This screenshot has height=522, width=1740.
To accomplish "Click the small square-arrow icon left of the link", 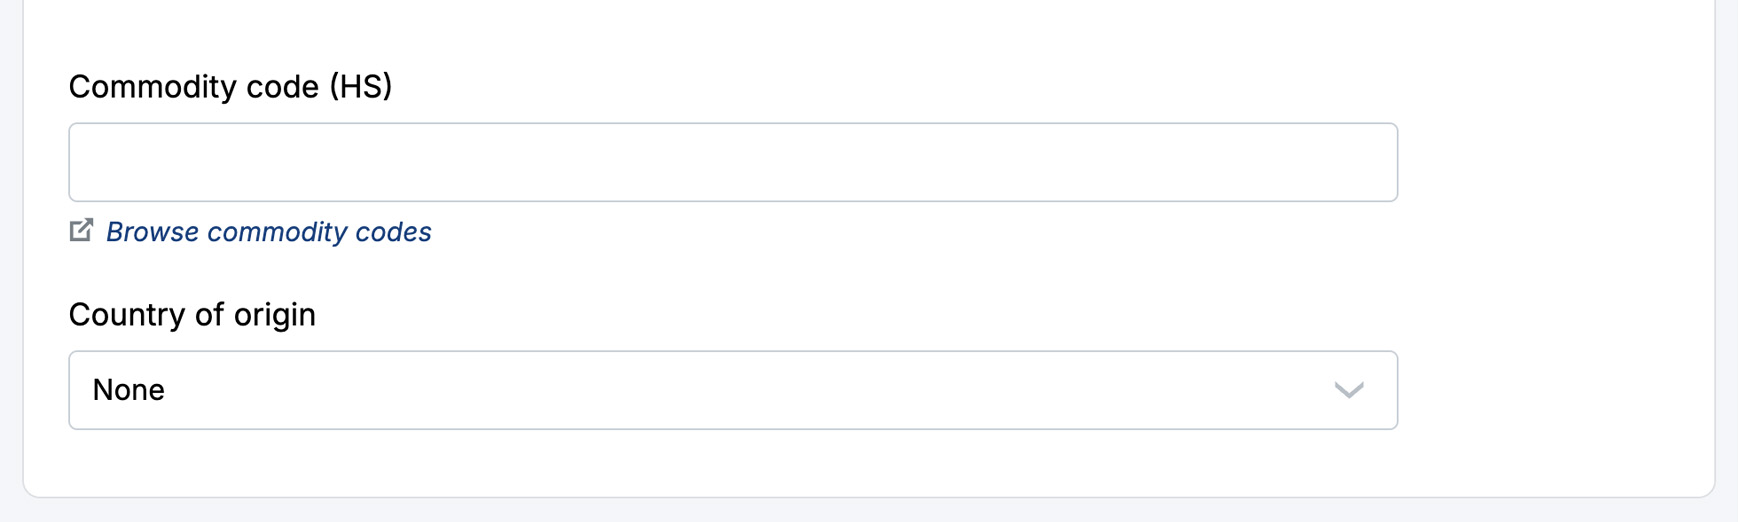I will pos(81,231).
